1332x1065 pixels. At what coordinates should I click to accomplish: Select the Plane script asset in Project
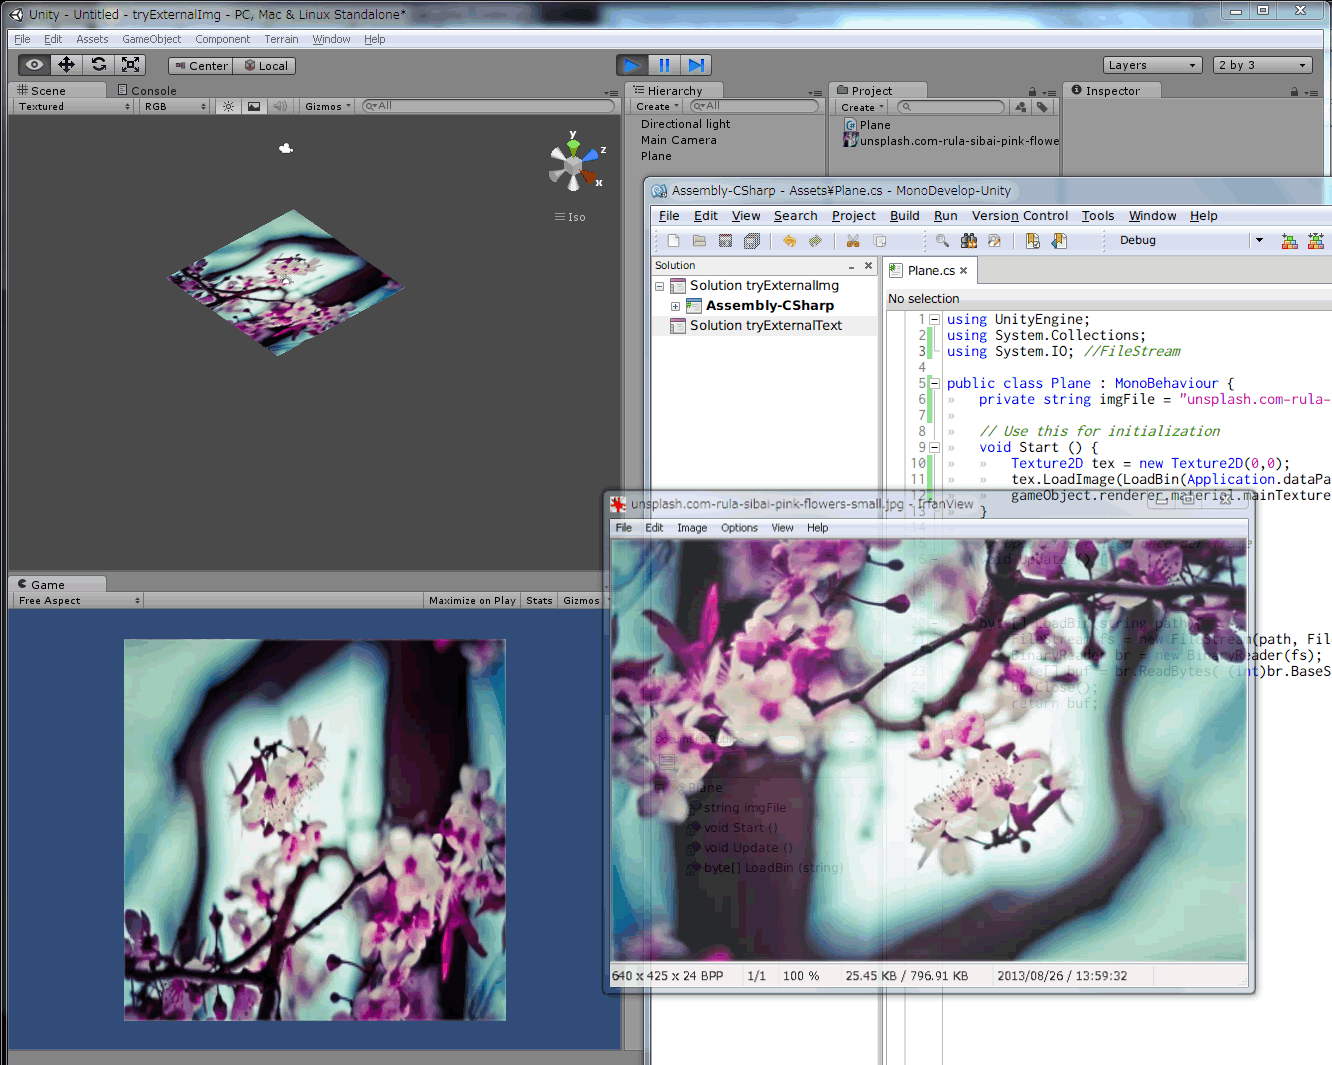[x=867, y=125]
